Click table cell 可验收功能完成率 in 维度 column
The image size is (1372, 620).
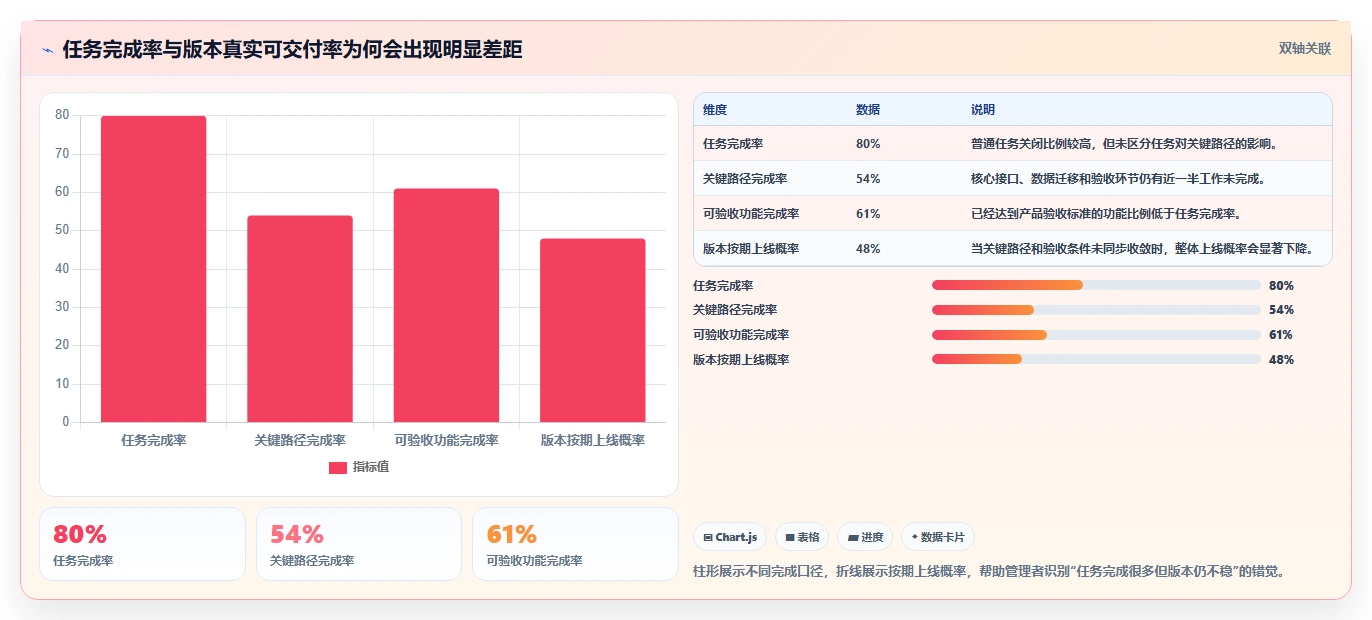click(751, 214)
